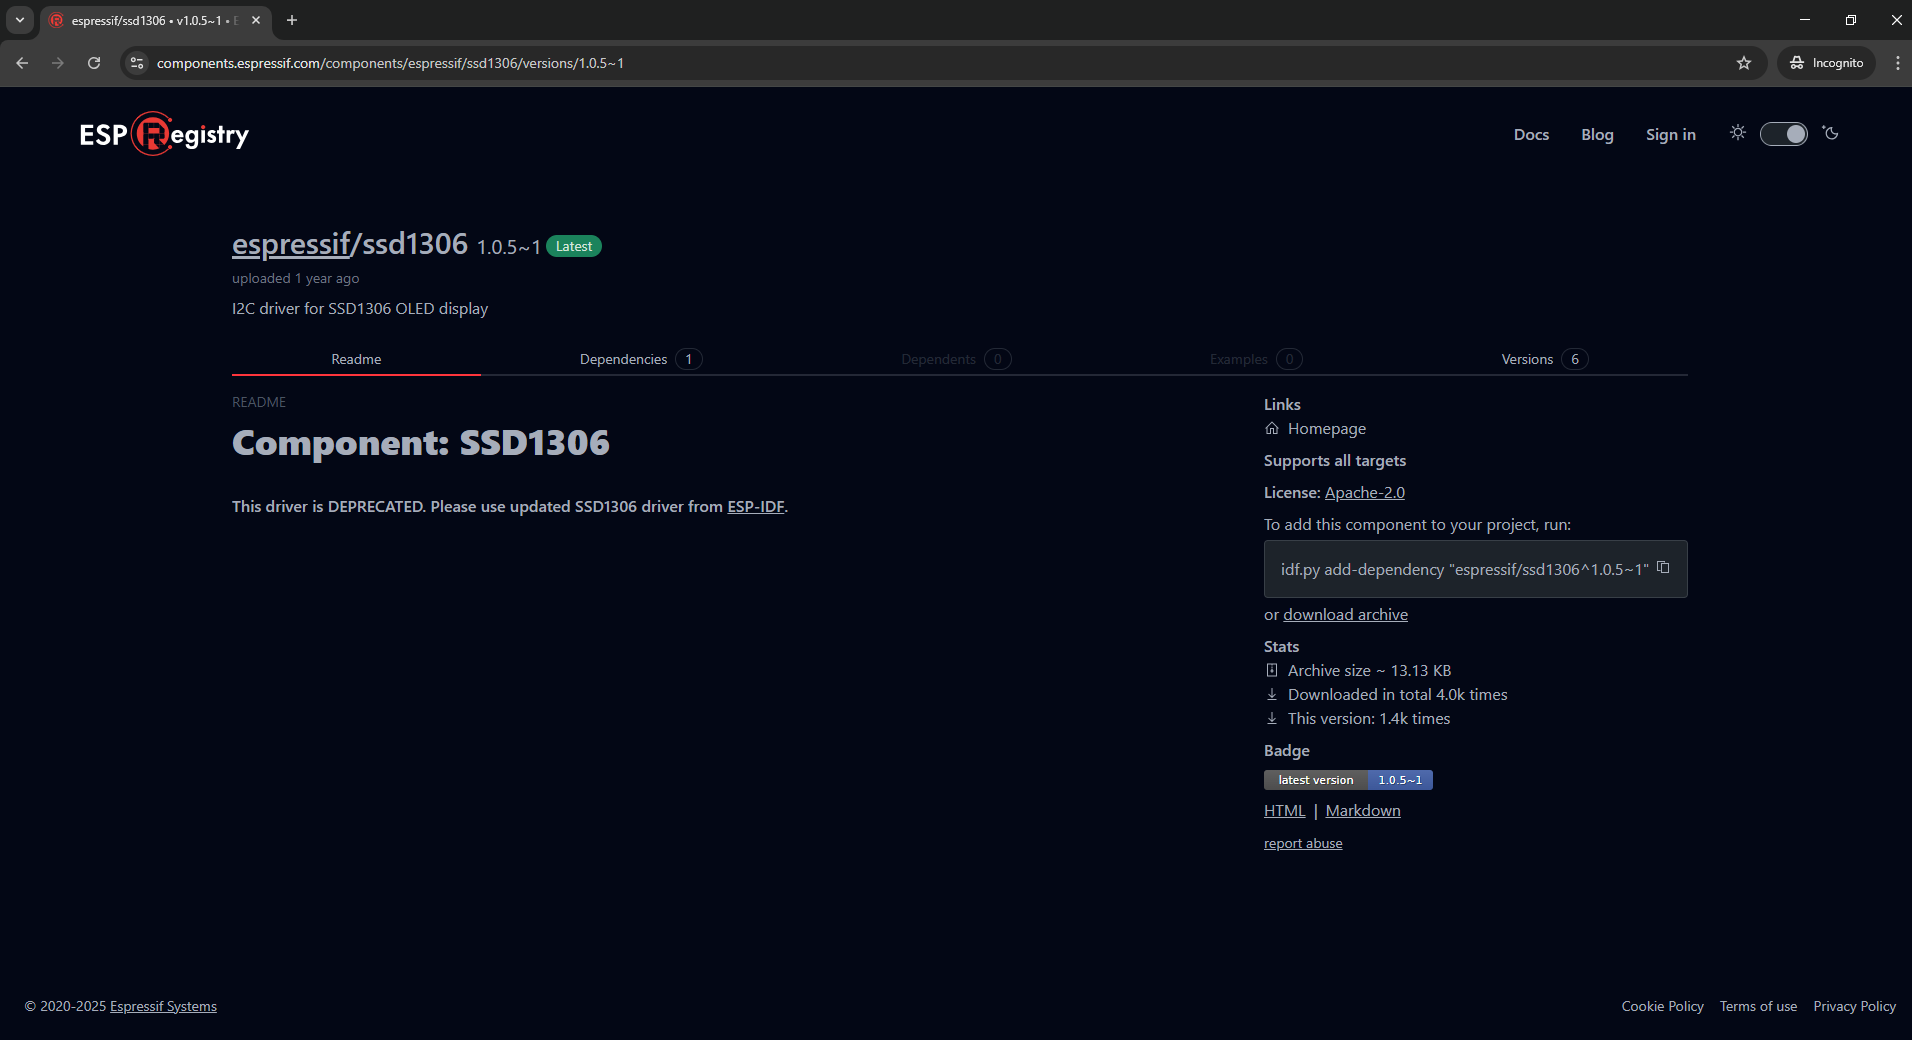The height and width of the screenshot is (1040, 1912).
Task: Open the Apache-2.0 license link
Action: tap(1364, 493)
